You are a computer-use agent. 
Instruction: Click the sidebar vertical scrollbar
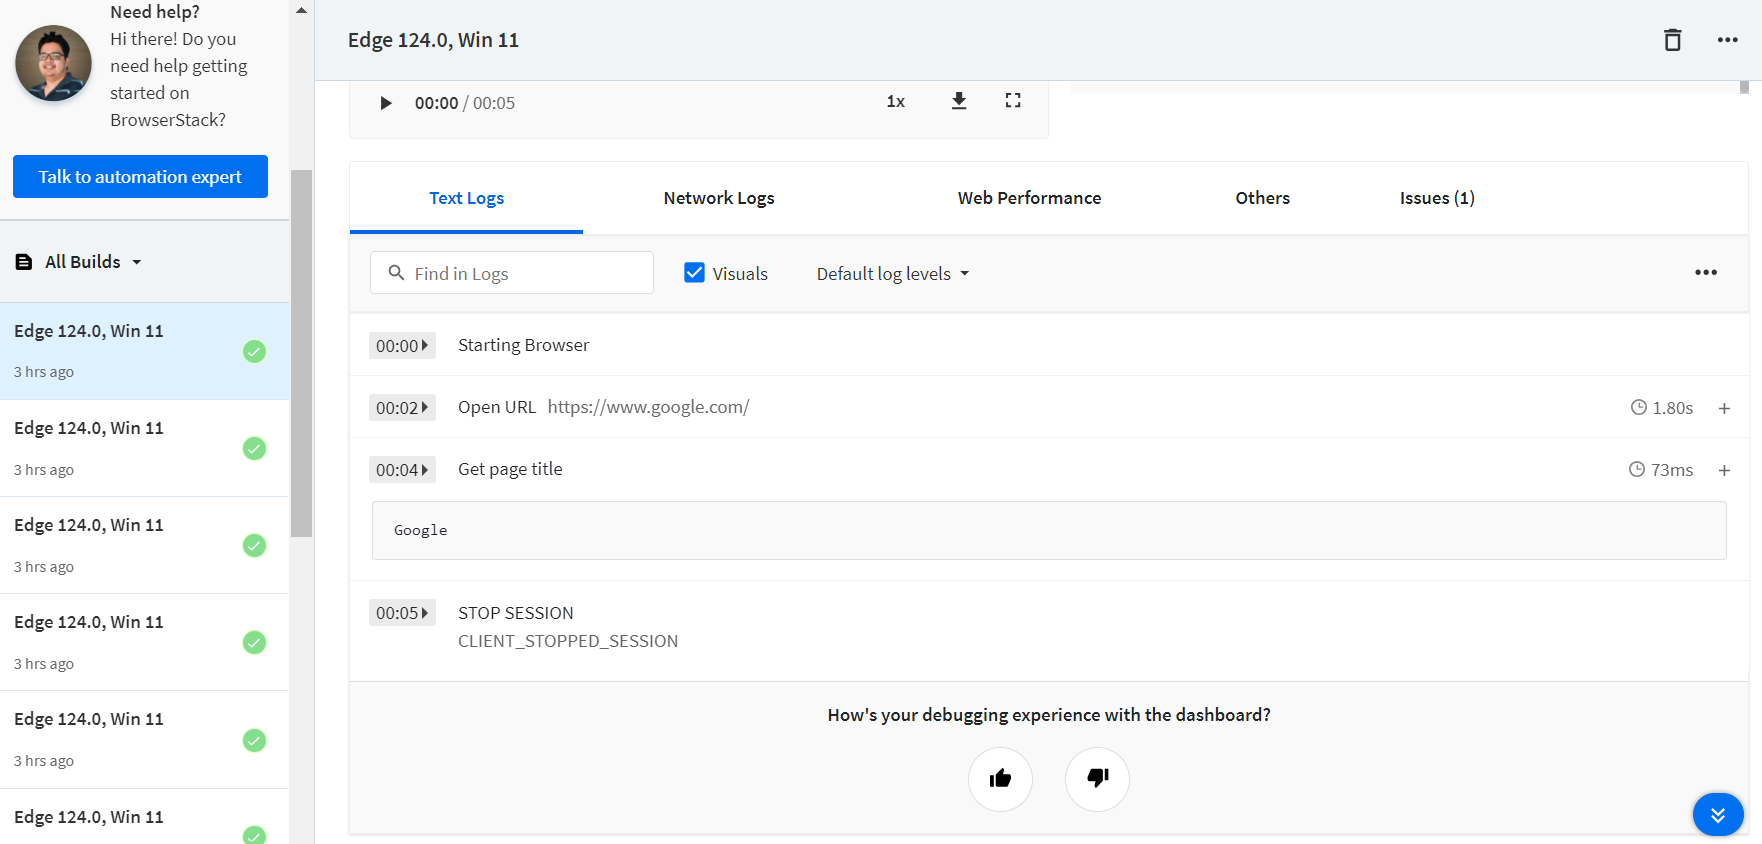[x=301, y=353]
